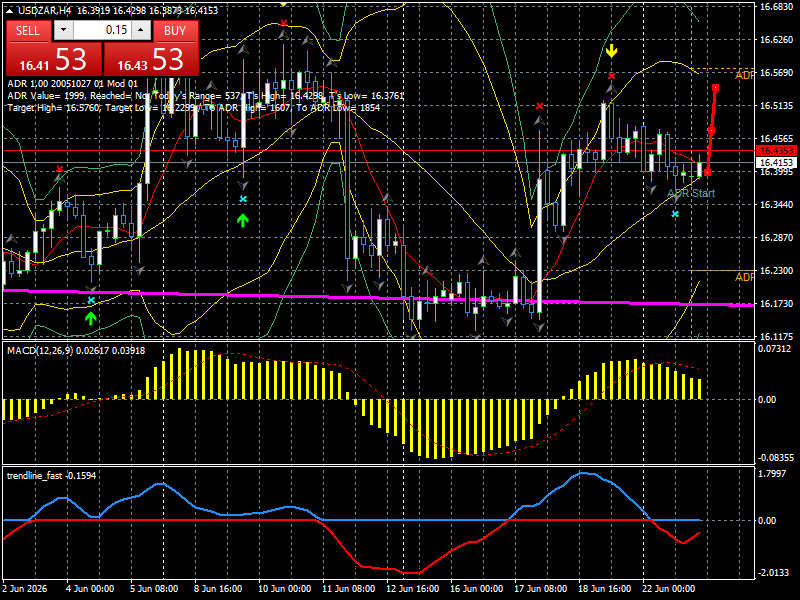Click the upper orange ADR level label

[x=744, y=76]
